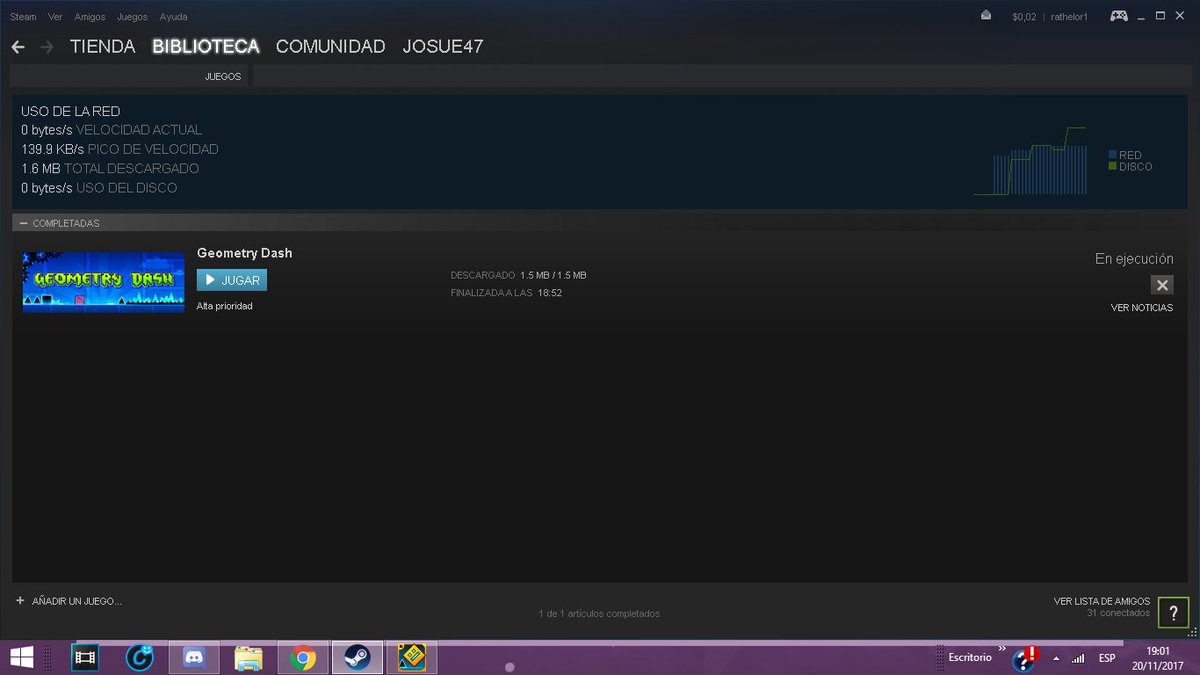Click the DESCARGADO 1.5 MB / 1.5 MB text
1200x675 pixels.
518,275
